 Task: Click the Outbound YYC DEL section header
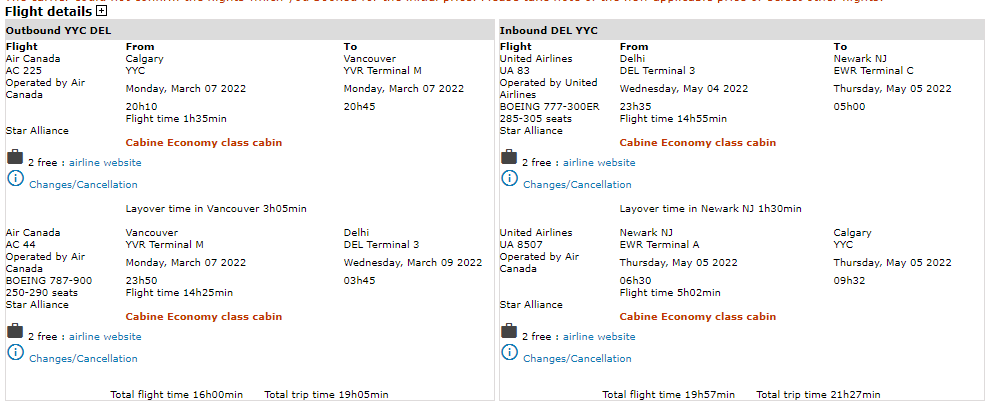[x=58, y=31]
